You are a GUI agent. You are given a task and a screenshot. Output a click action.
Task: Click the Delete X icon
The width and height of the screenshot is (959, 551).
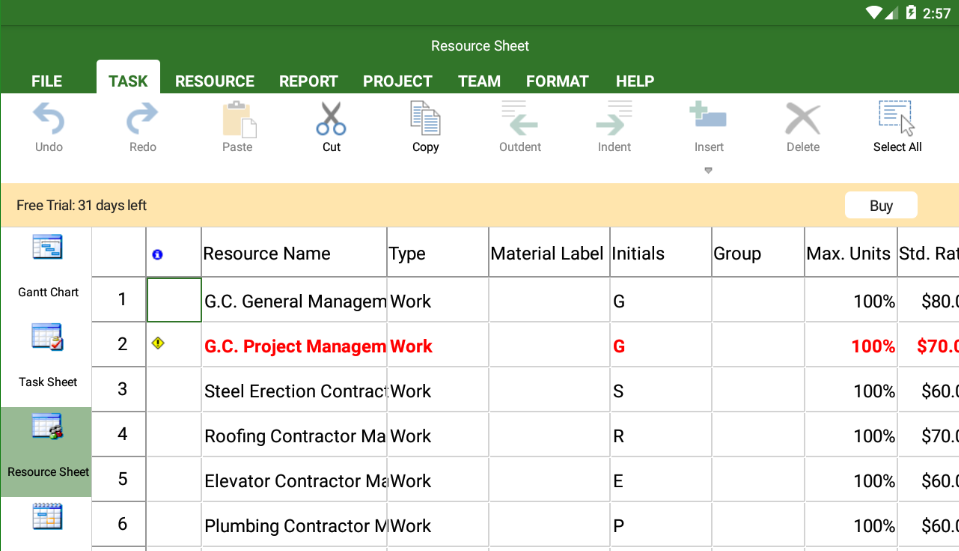[x=802, y=119]
